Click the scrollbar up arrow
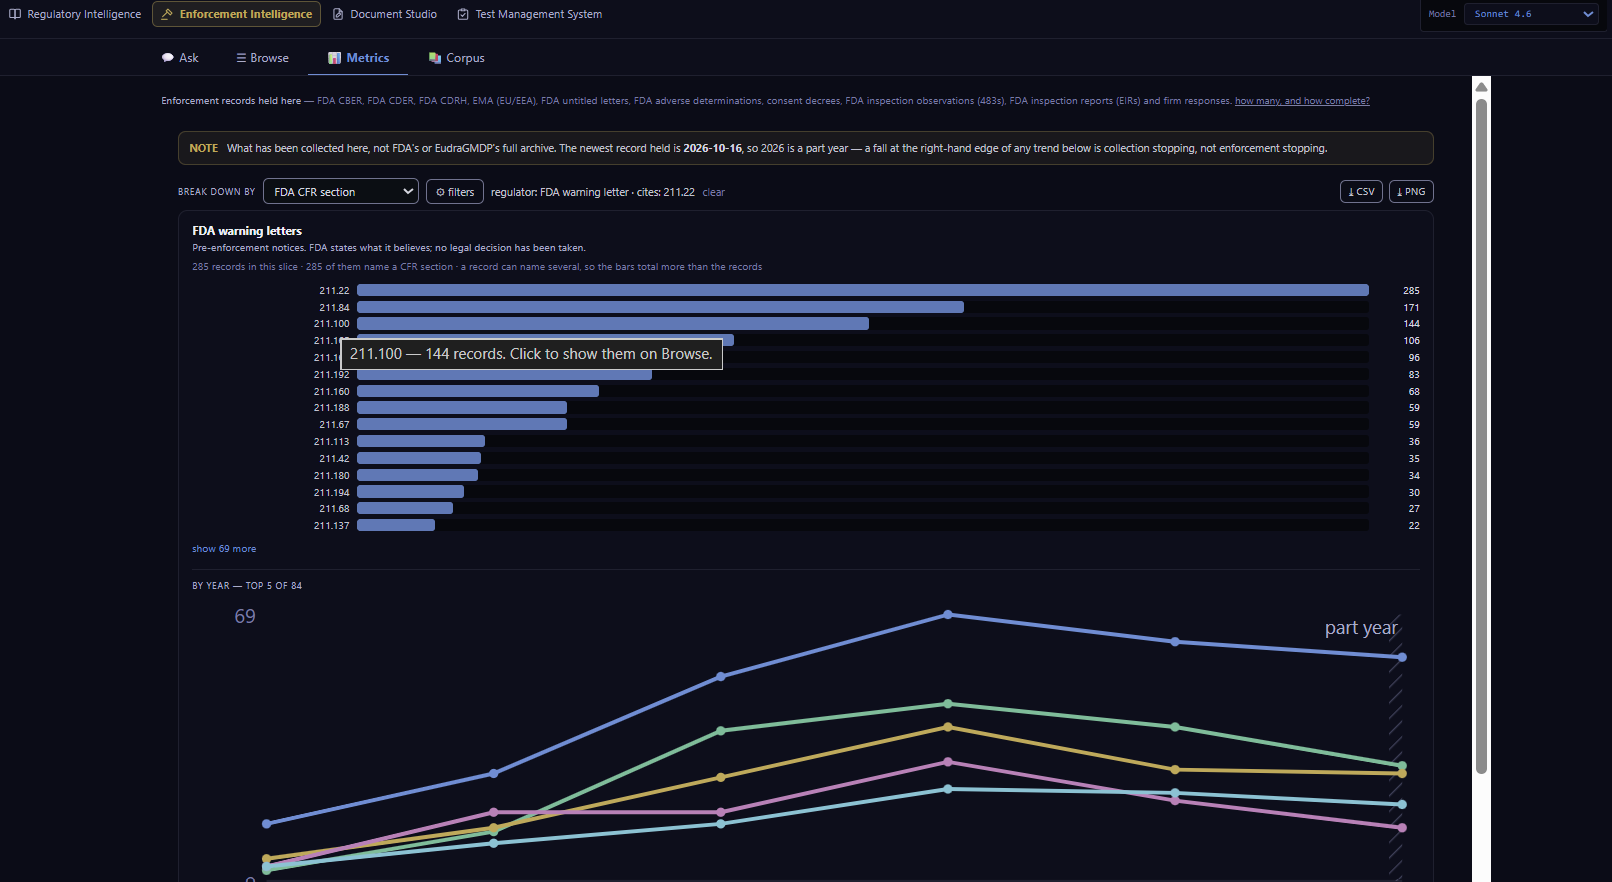 [x=1482, y=87]
